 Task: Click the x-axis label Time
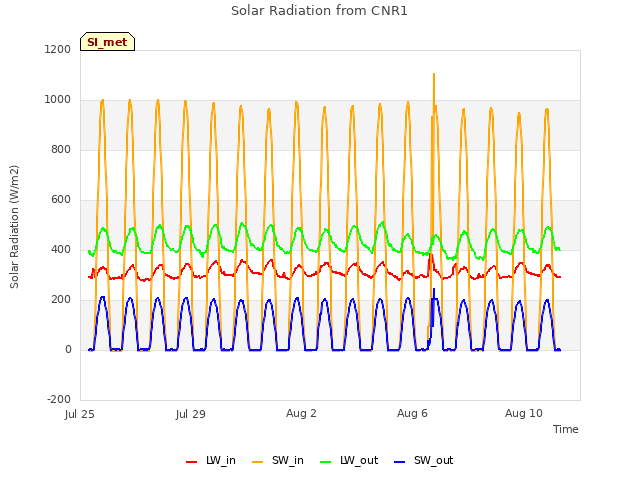(565, 429)
